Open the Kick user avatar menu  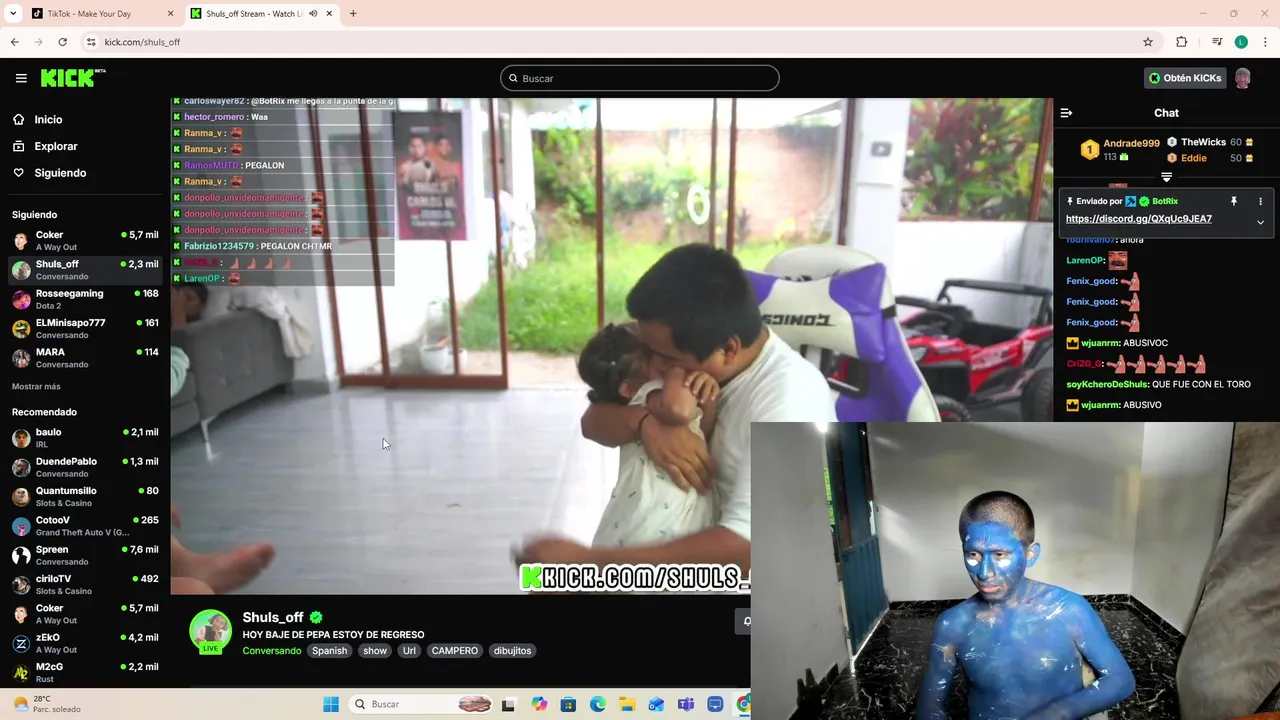[1243, 78]
